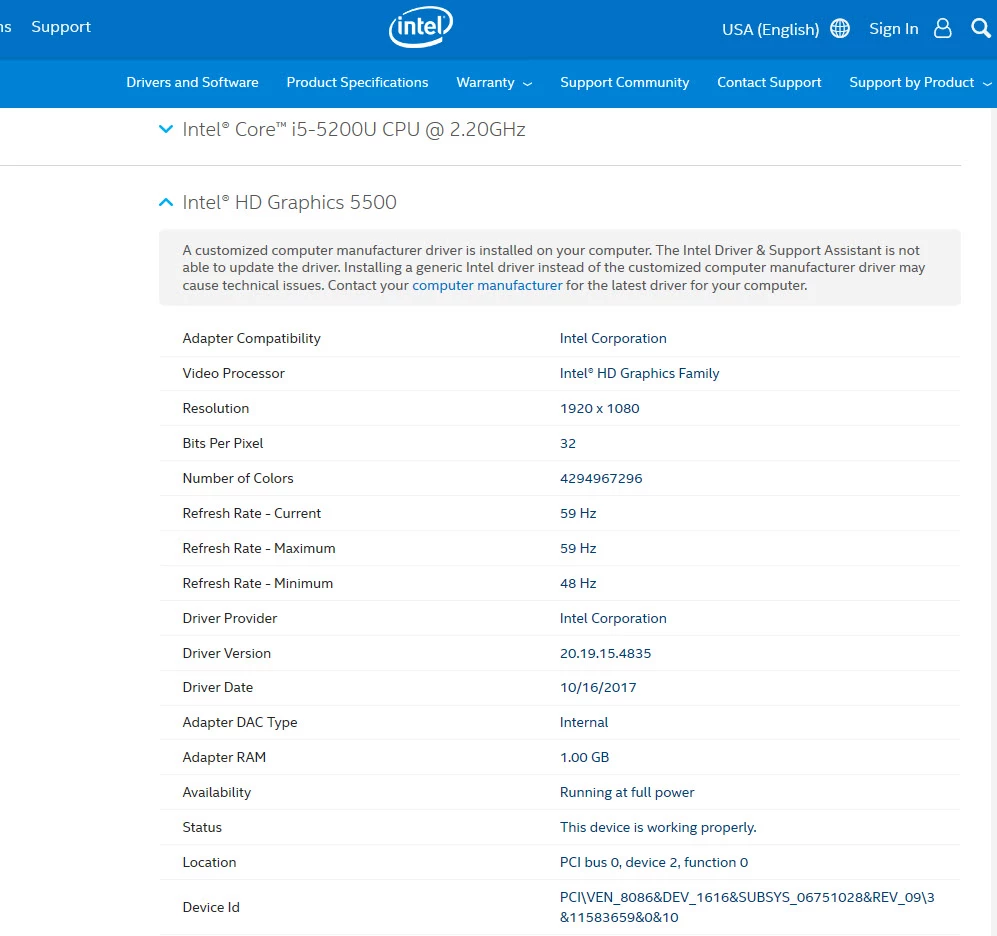Image resolution: width=997 pixels, height=936 pixels.
Task: Click the Driver Provider label
Action: [x=230, y=618]
